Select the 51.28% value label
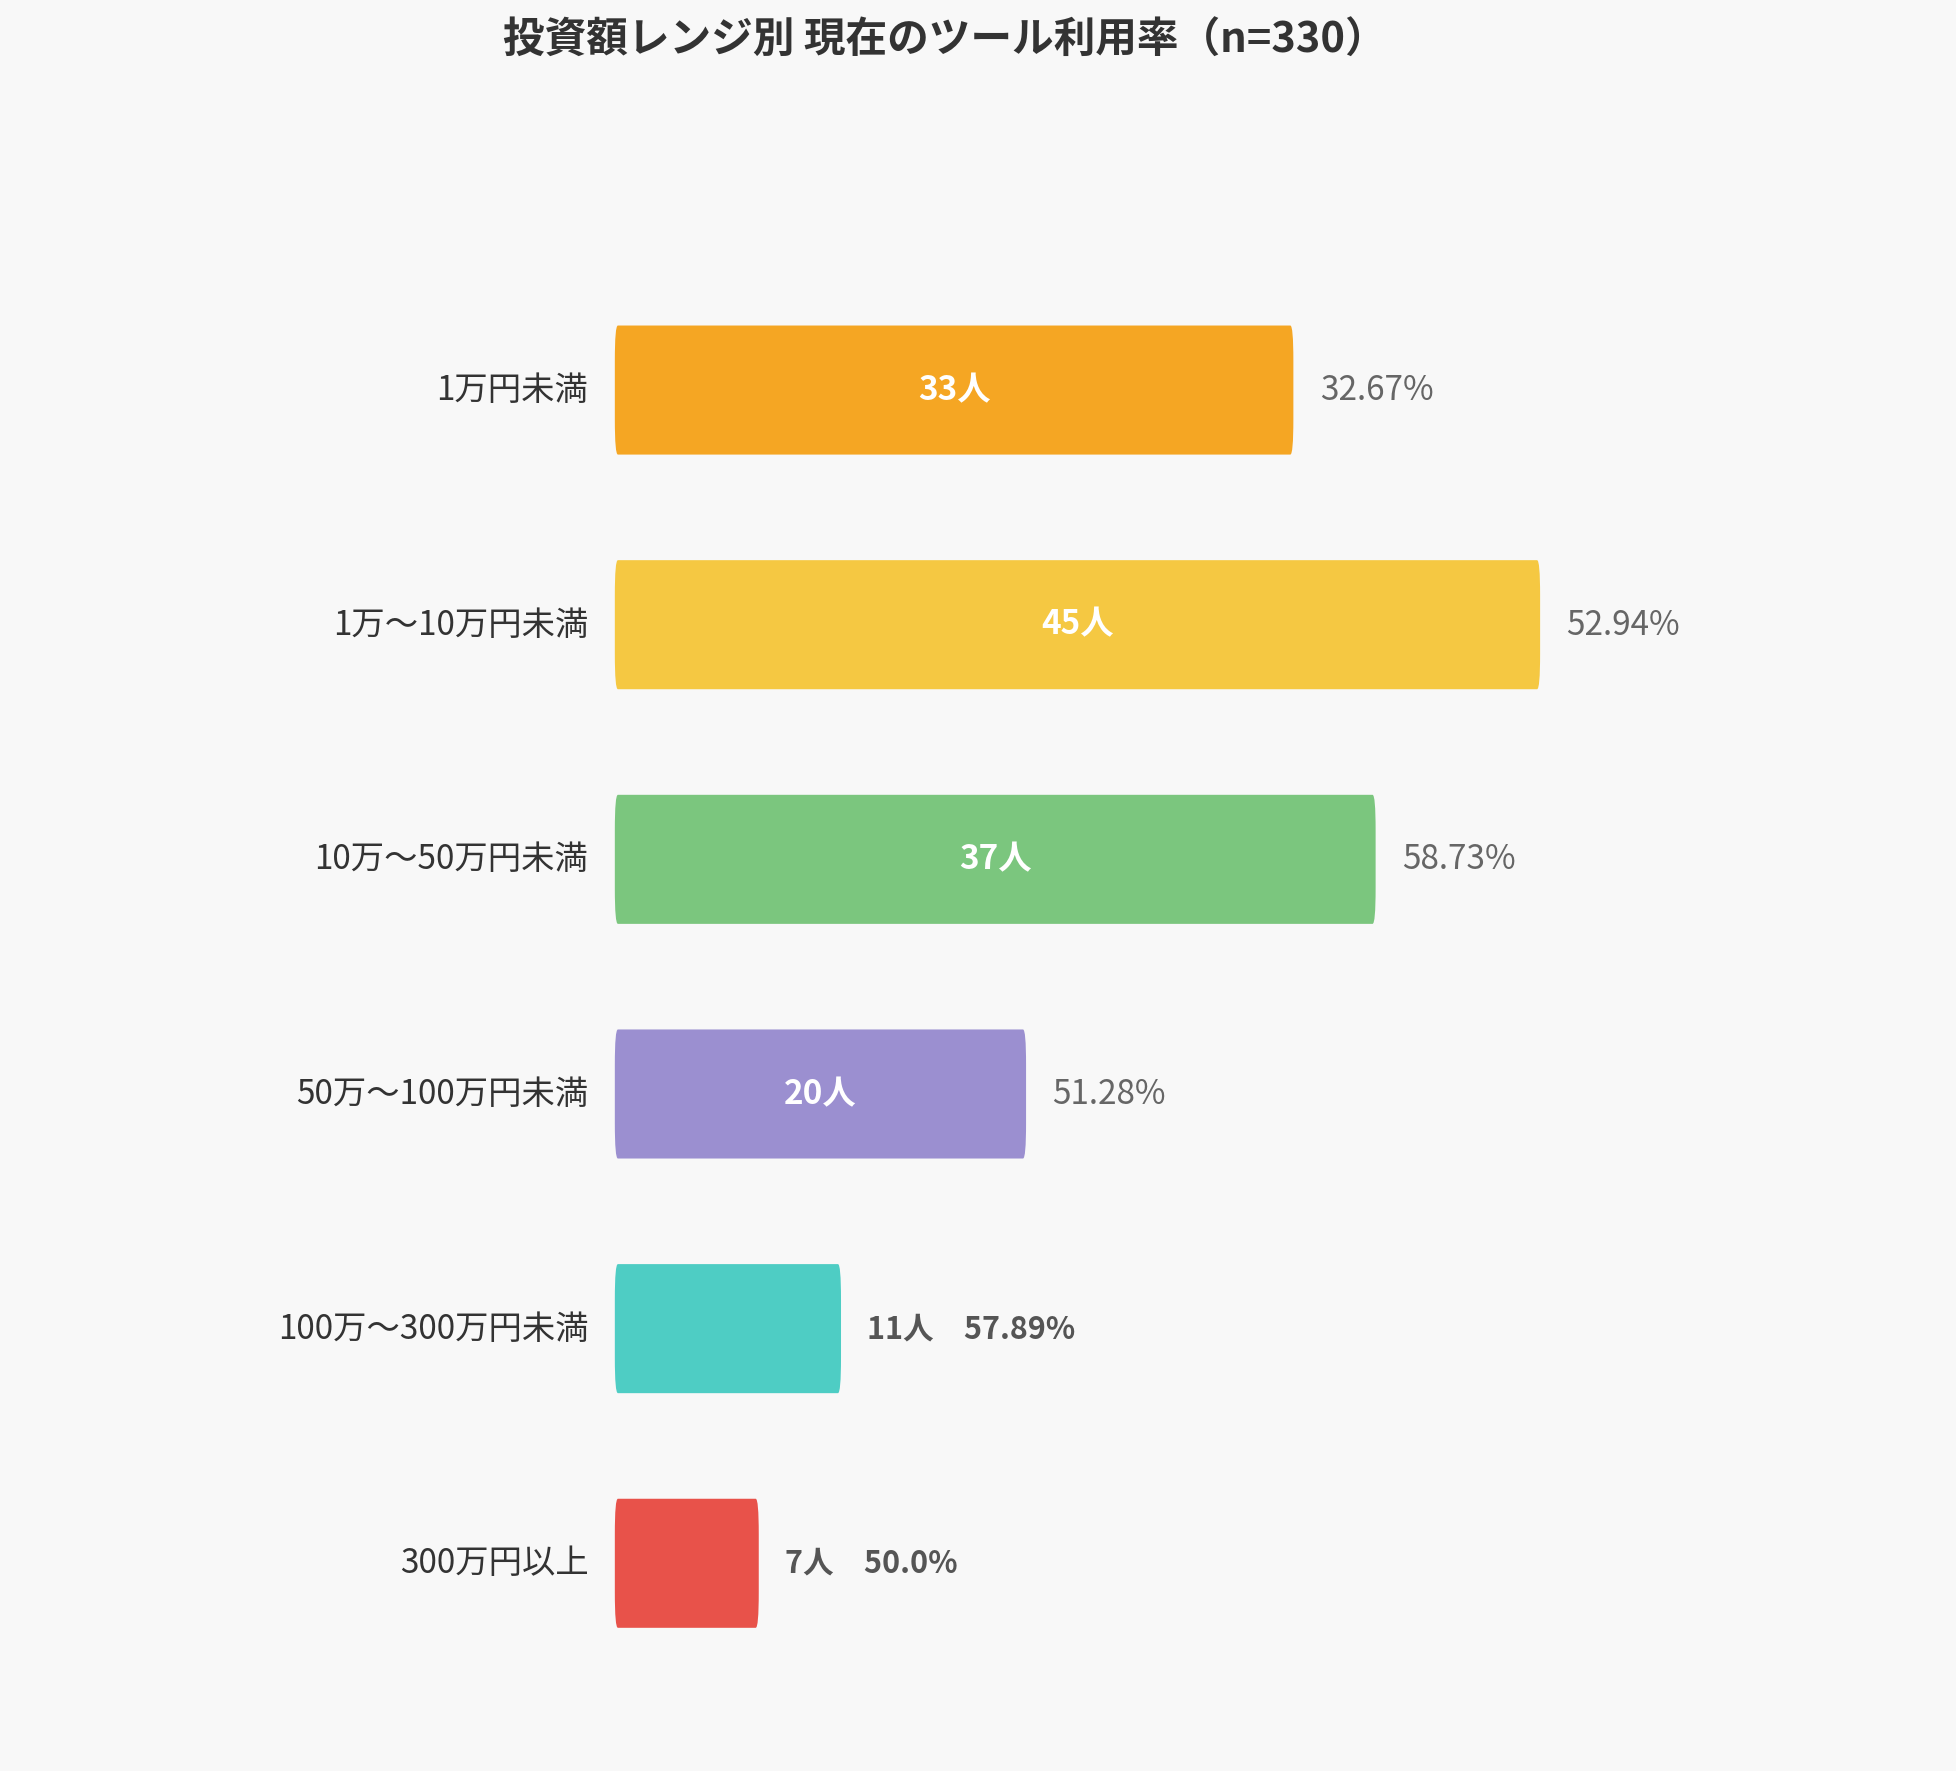 pyautogui.click(x=1108, y=1093)
